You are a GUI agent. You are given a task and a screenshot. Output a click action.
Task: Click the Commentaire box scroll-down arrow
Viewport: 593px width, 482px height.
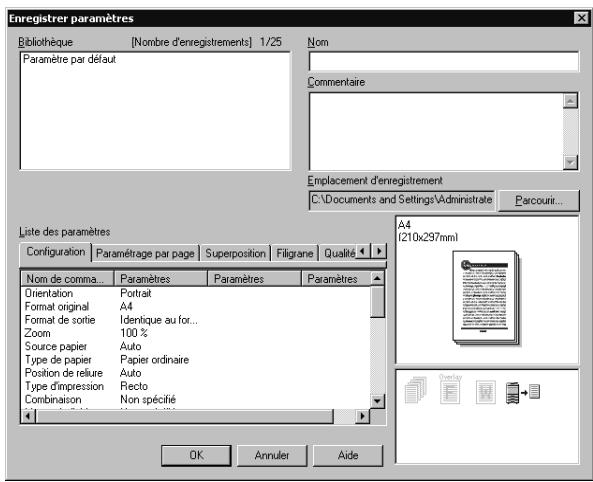click(x=570, y=162)
